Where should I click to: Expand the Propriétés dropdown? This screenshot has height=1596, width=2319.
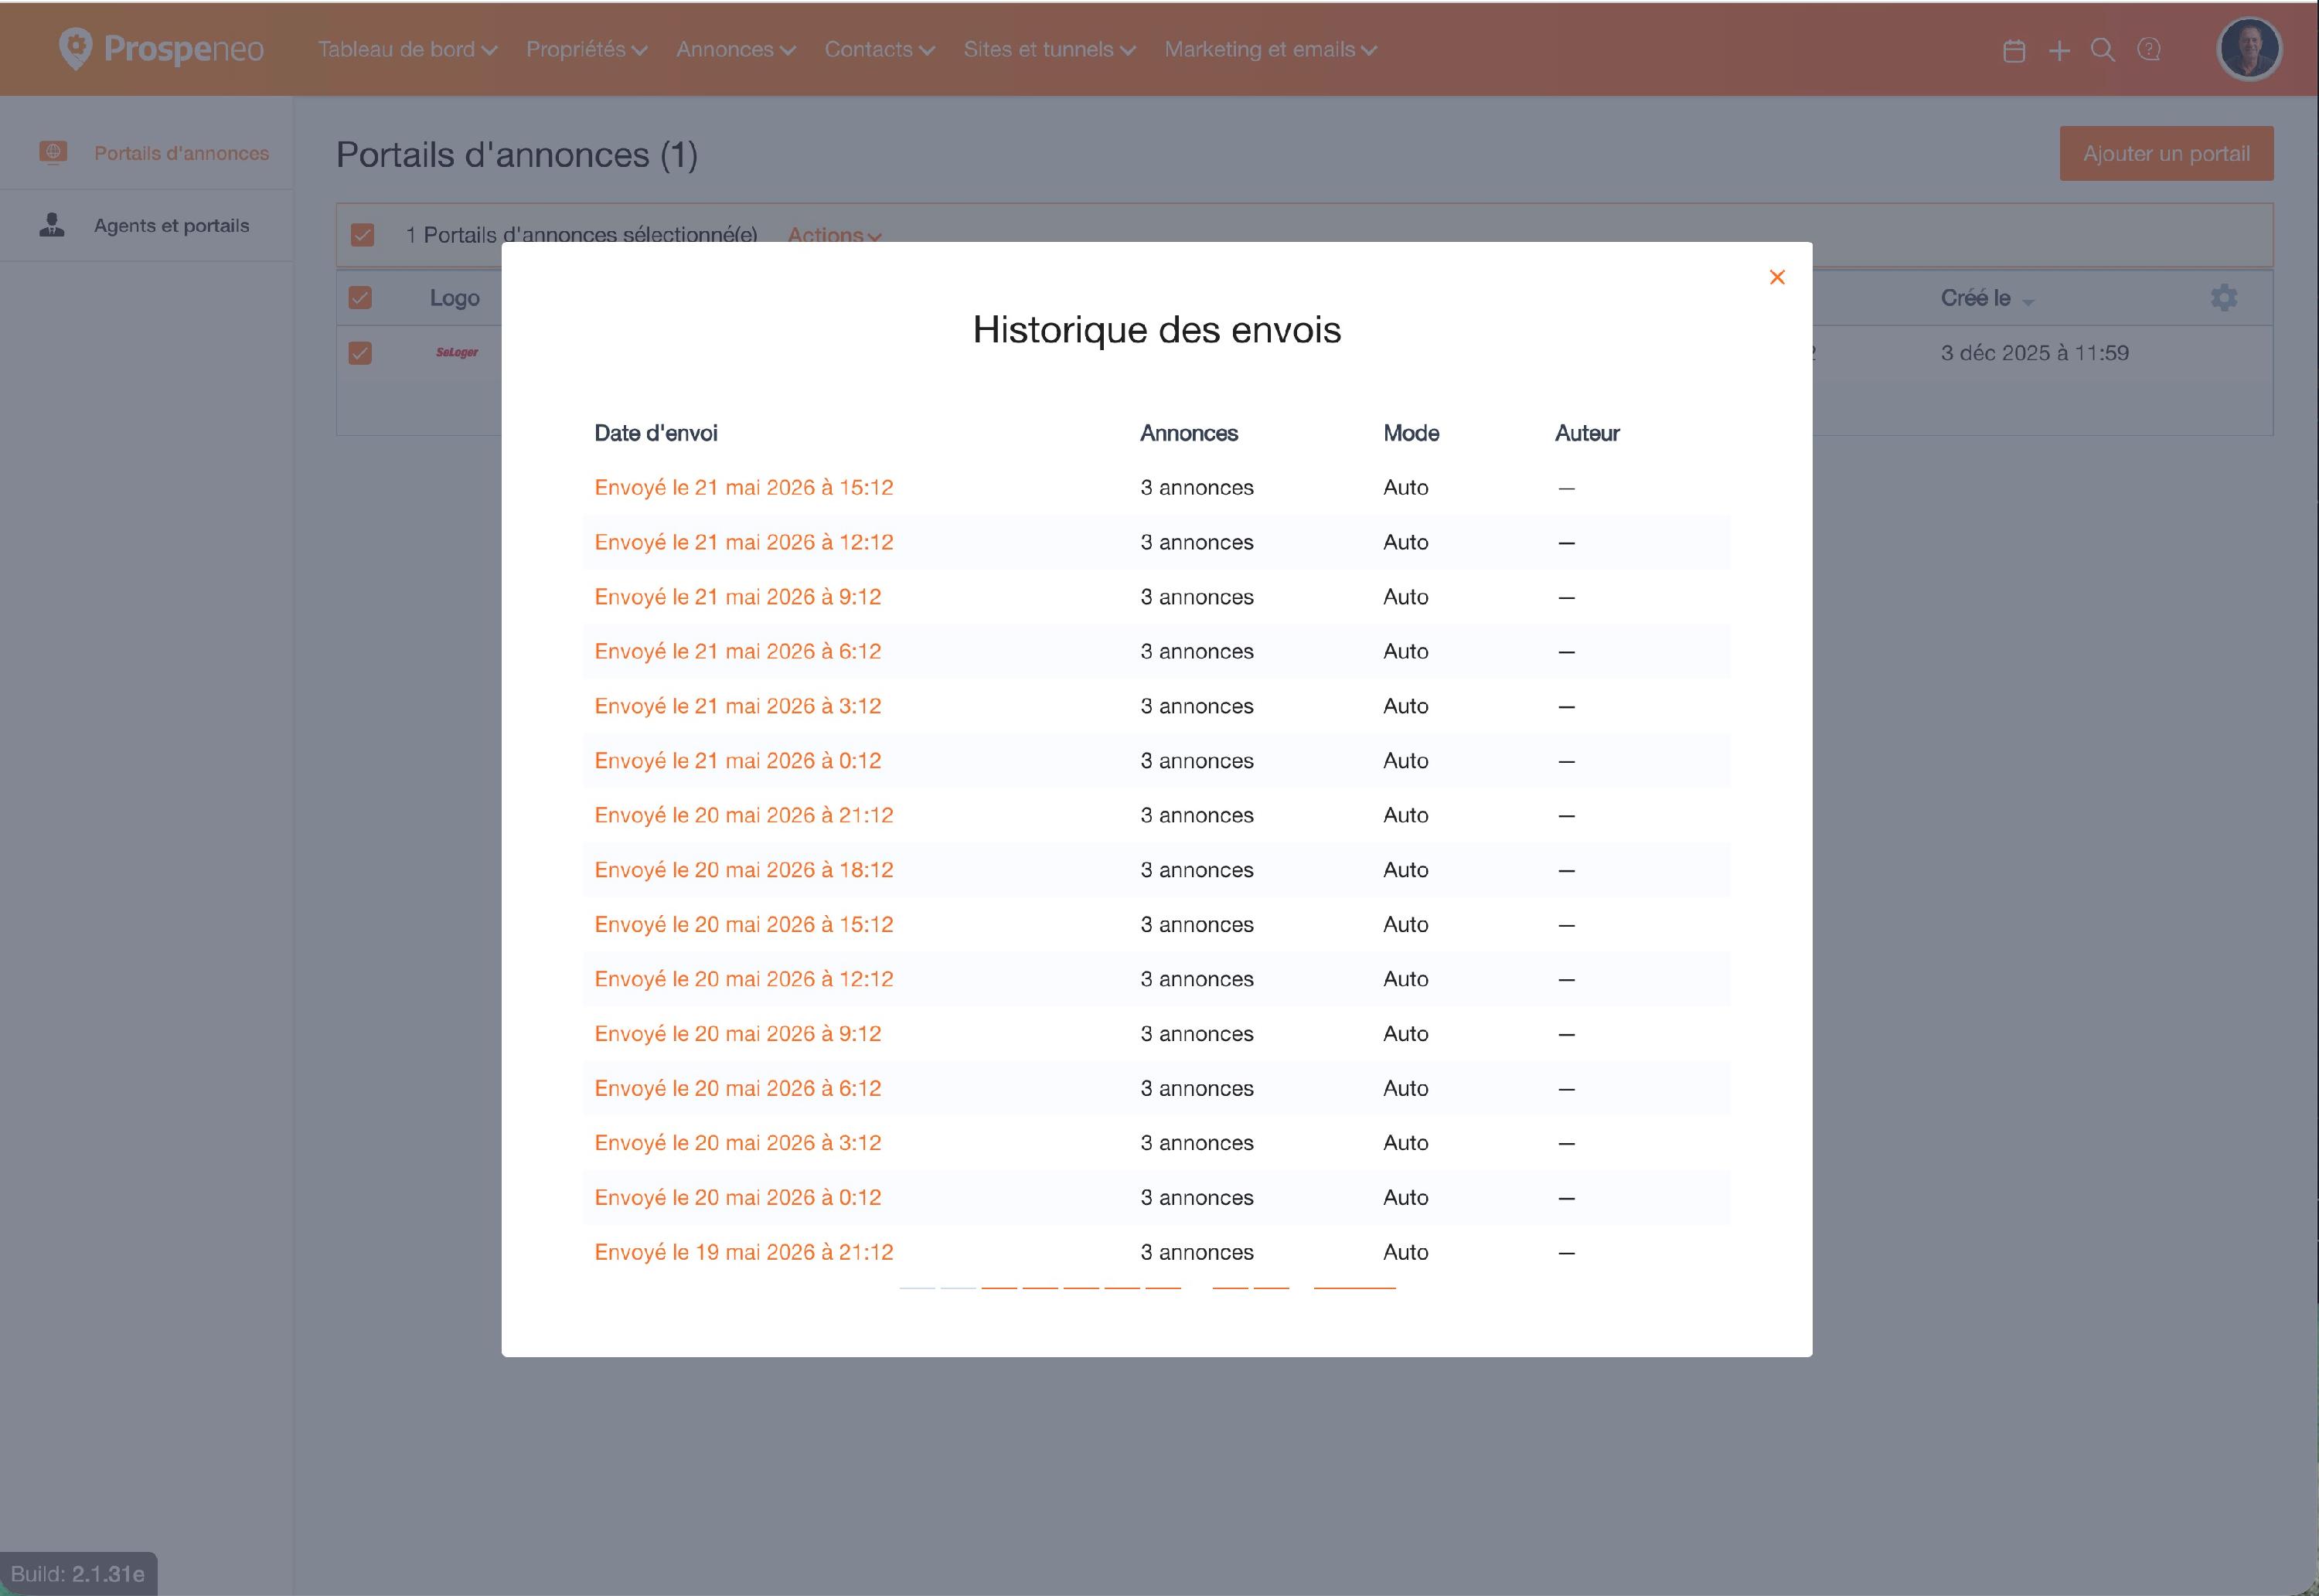click(x=586, y=49)
